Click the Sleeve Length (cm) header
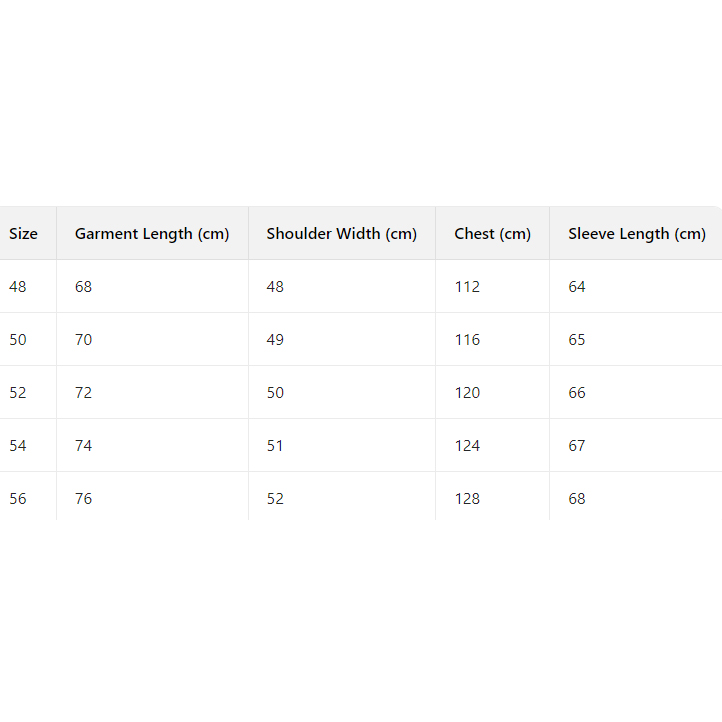Screen dimensions: 722x722 pos(637,234)
